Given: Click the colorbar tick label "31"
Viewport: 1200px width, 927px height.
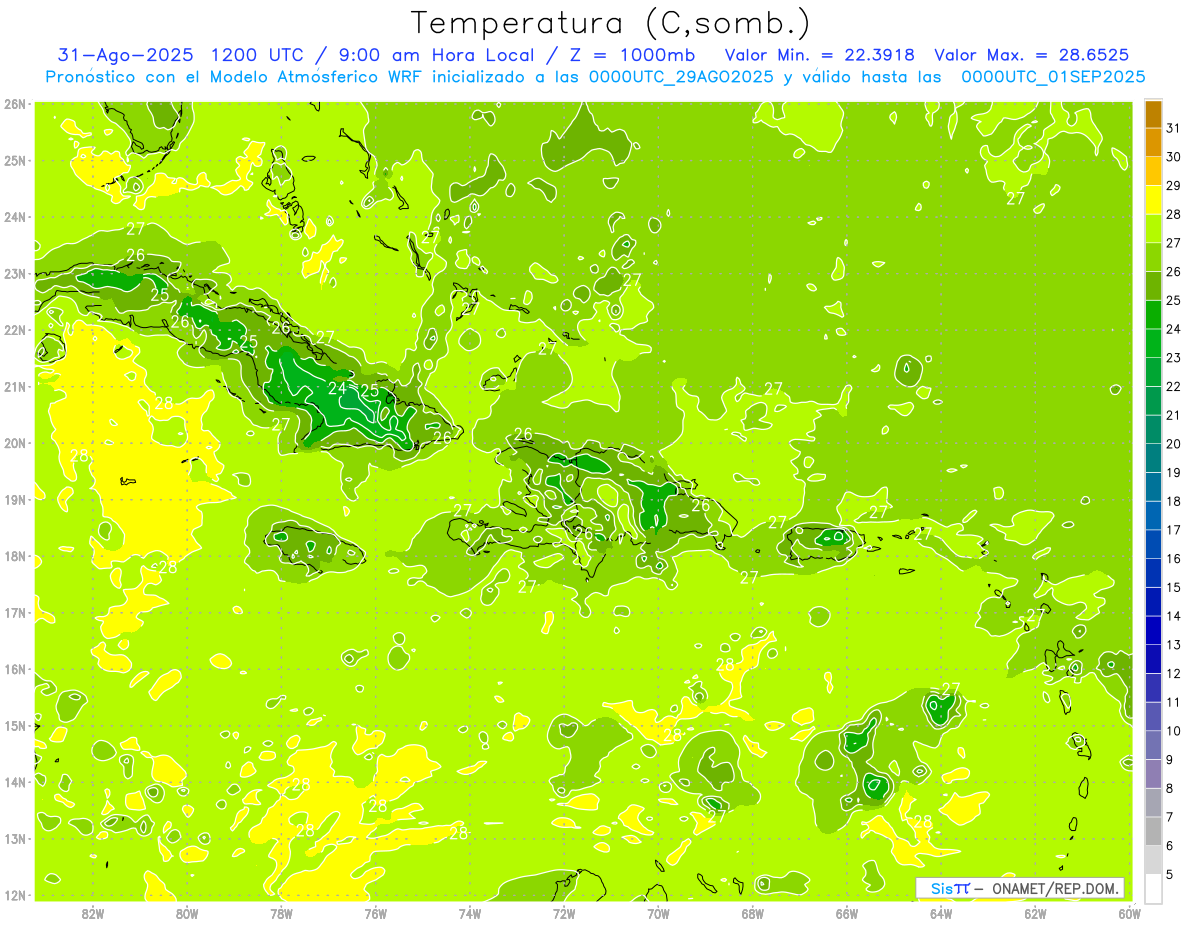Looking at the screenshot, I should [1174, 129].
